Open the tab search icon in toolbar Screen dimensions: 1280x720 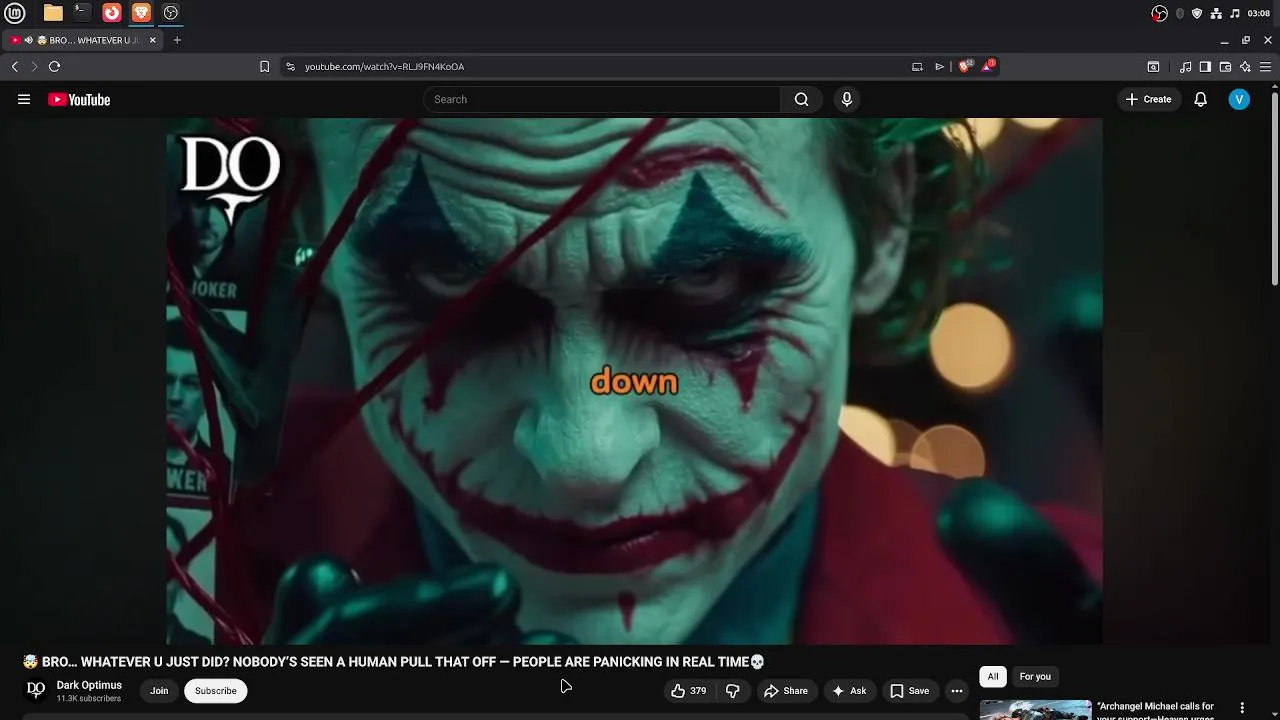(x=1153, y=66)
